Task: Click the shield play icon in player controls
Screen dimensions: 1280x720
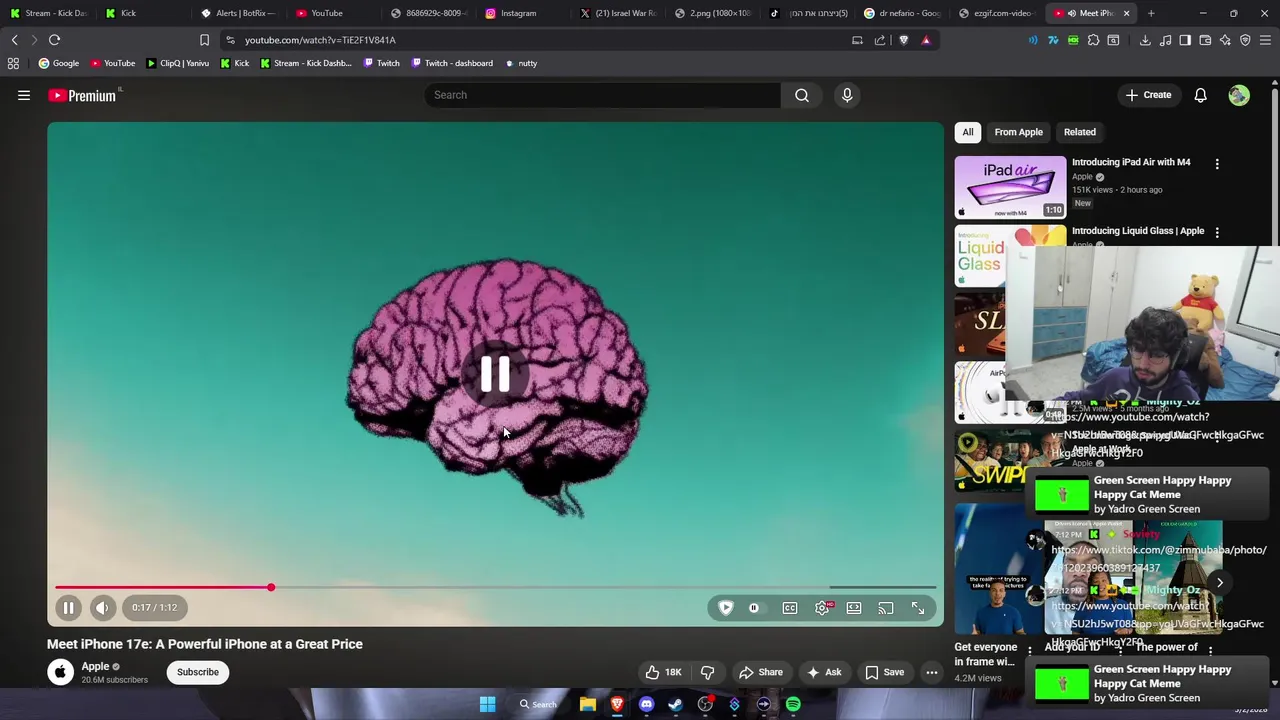Action: coord(726,608)
